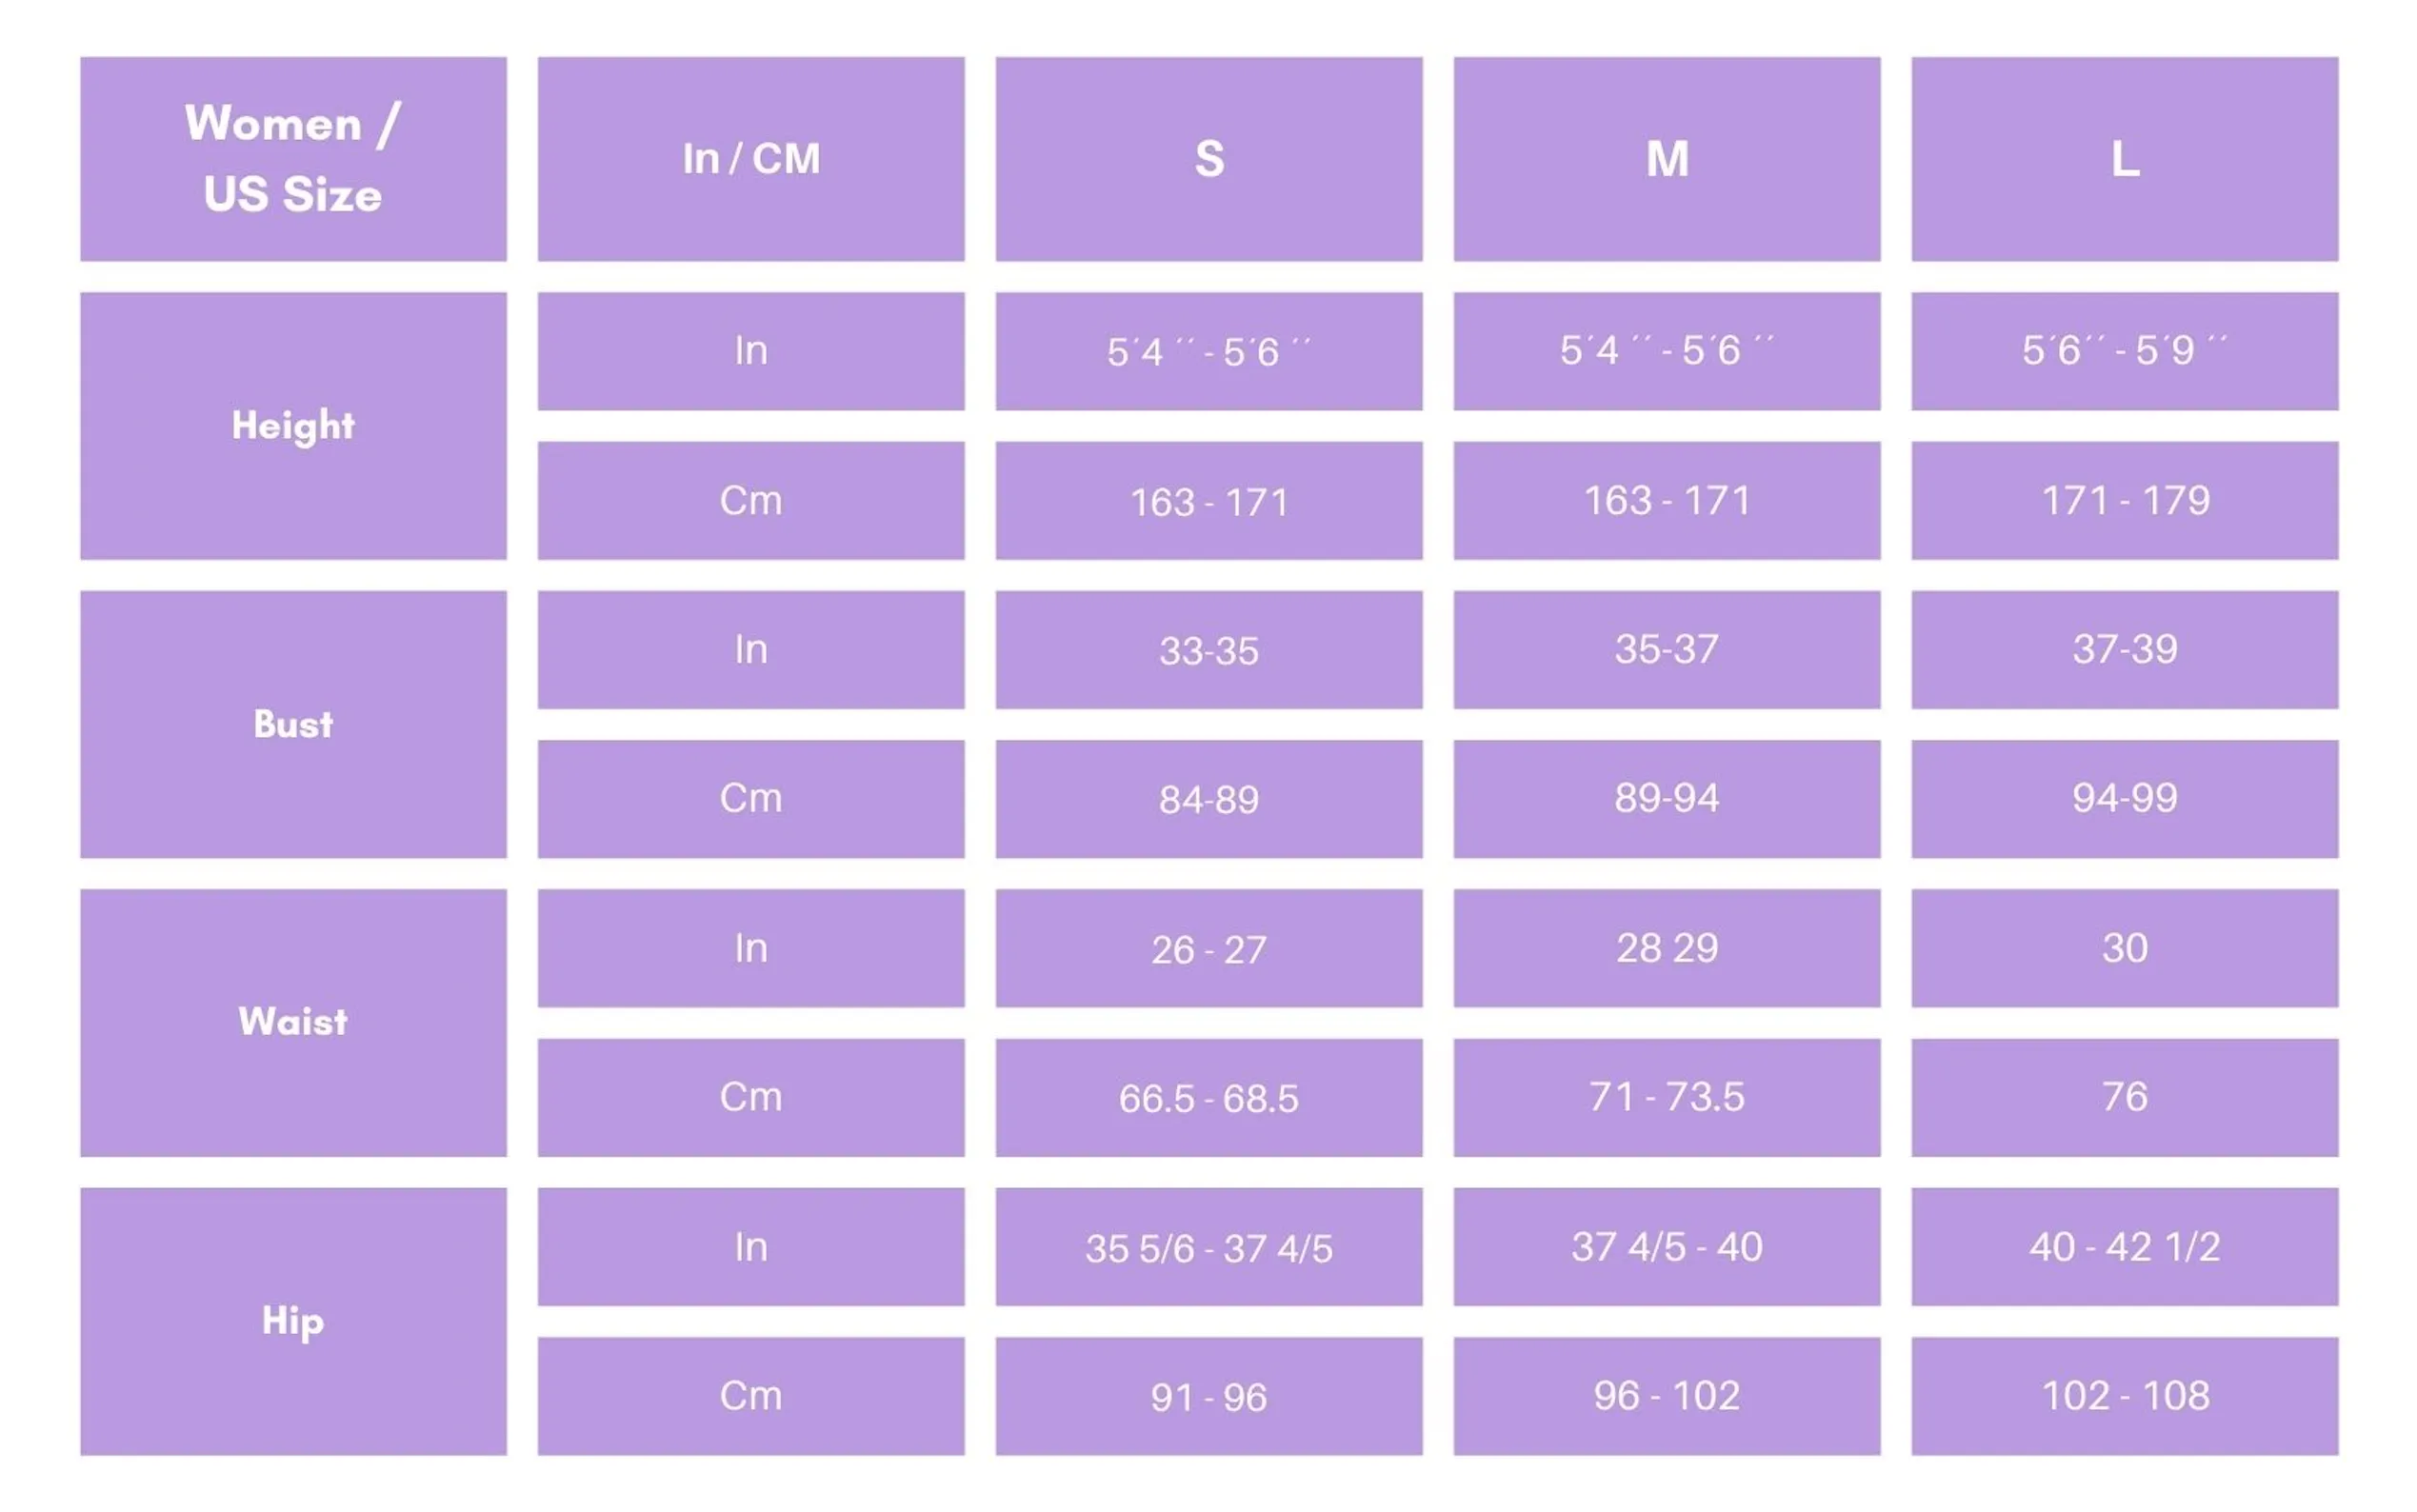Image resolution: width=2417 pixels, height=1512 pixels.
Task: Click the 33-35 bust inches cell
Action: 1209,650
